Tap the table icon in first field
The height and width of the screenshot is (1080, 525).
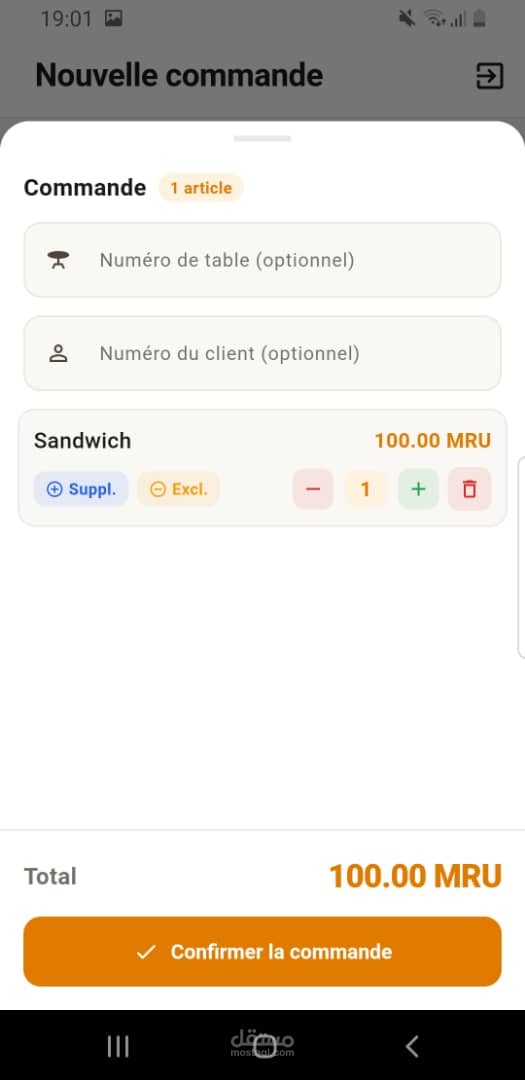(x=58, y=260)
